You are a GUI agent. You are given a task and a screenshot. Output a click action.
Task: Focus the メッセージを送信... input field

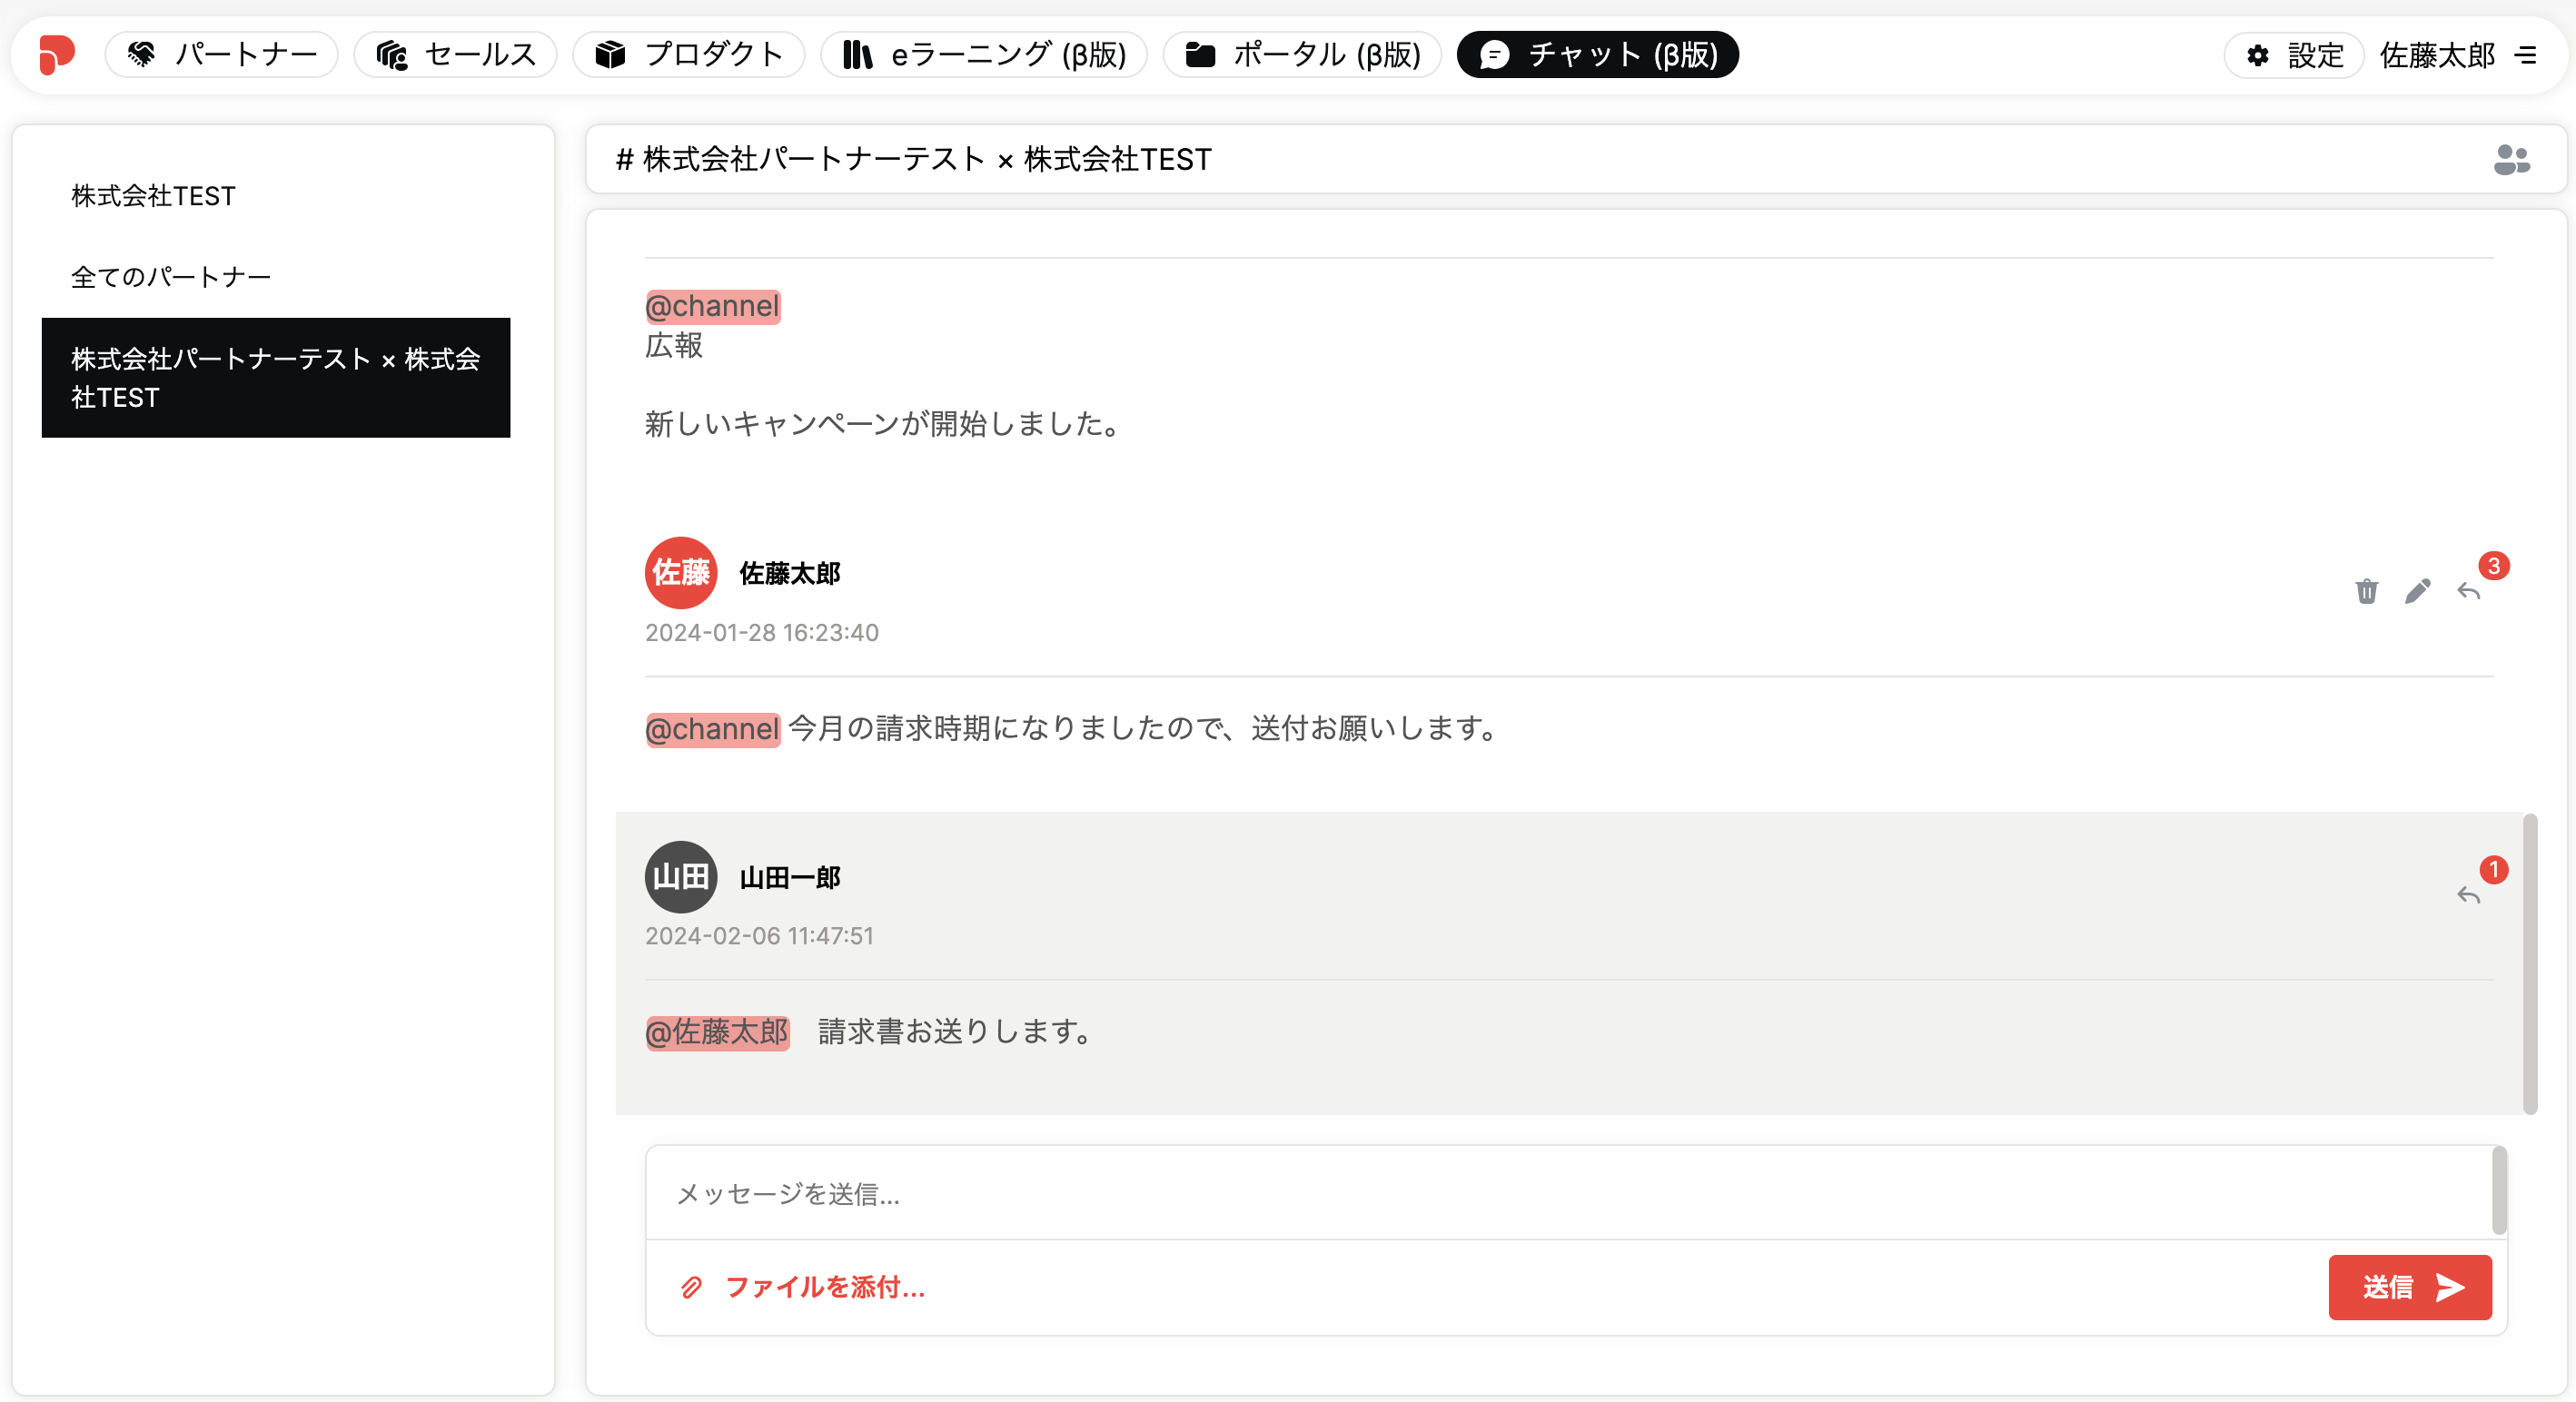click(x=1570, y=1194)
